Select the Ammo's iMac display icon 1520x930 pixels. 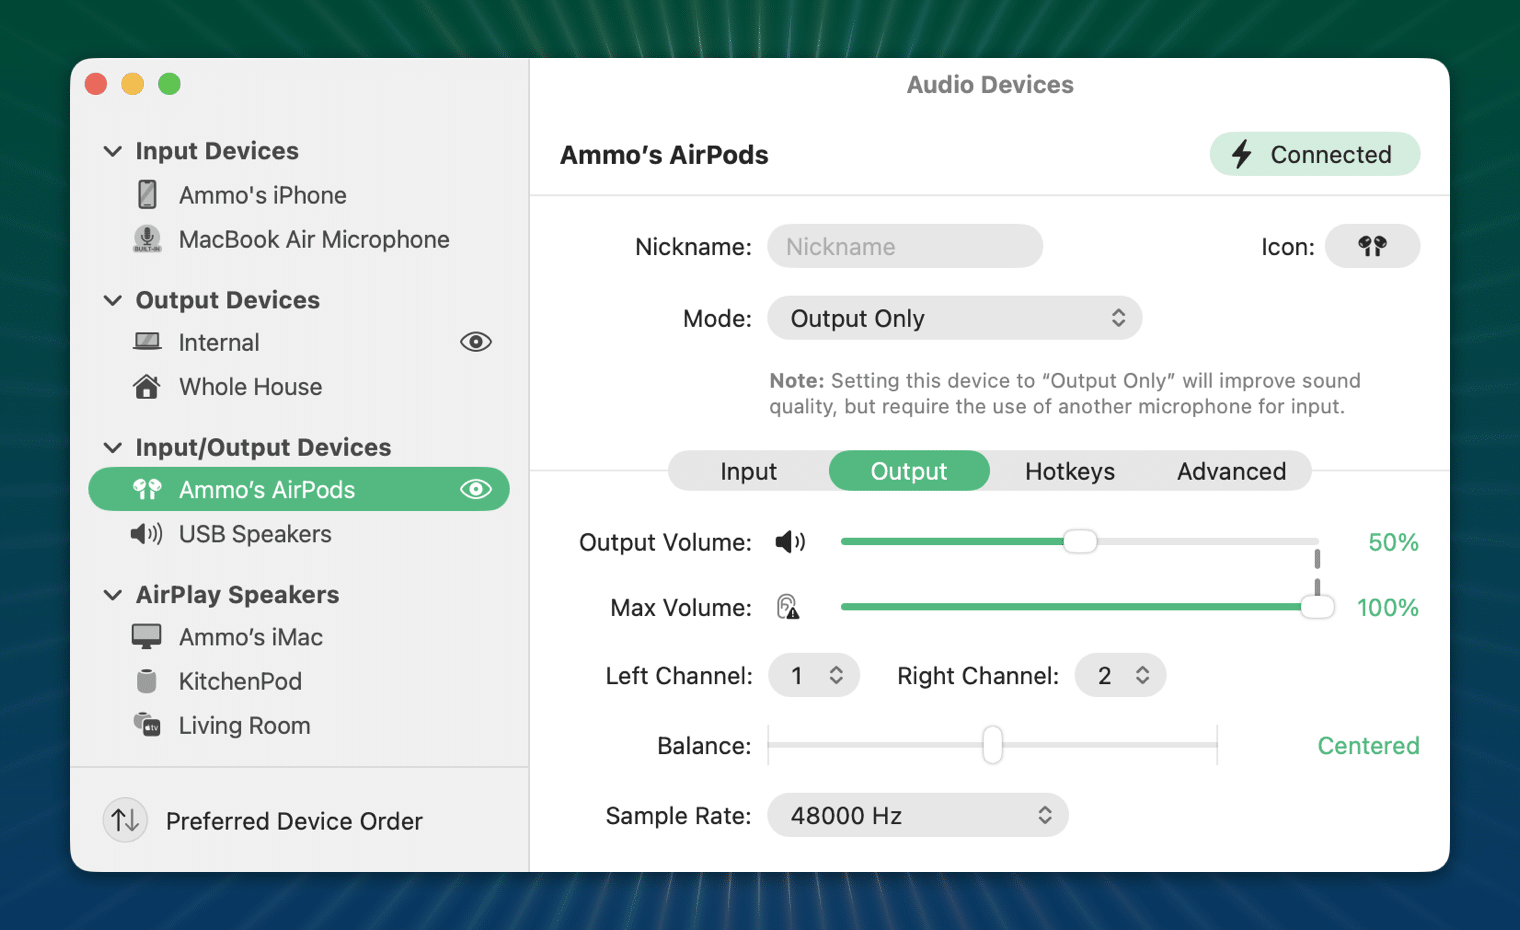click(147, 637)
